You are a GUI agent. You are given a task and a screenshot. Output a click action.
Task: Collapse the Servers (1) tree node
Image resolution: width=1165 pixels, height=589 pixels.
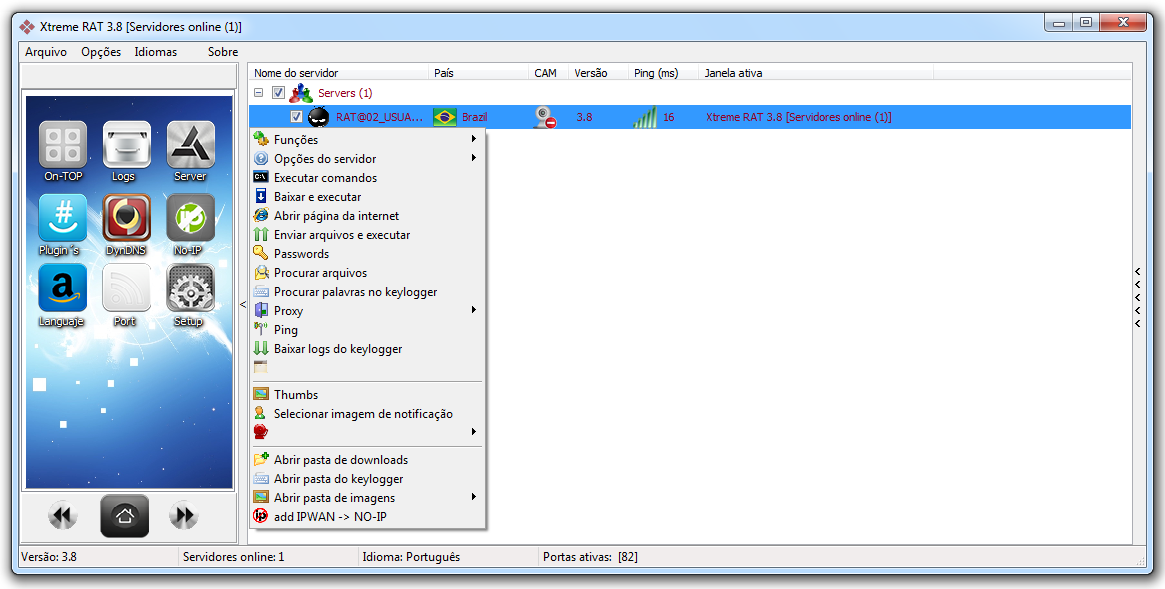[x=259, y=93]
